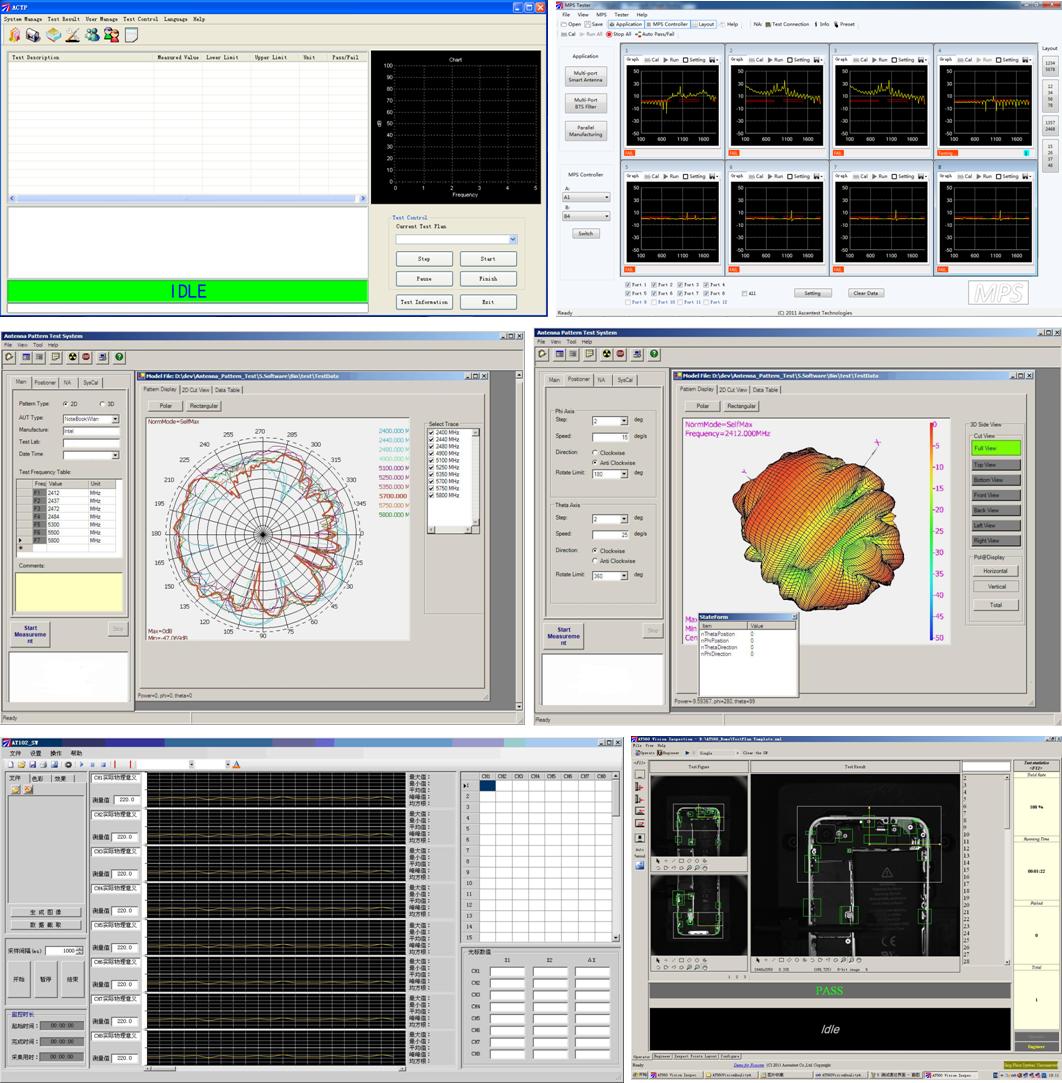The image size is (1062, 1083).
Task: Open Test Control menu in ACTP
Action: [140, 19]
